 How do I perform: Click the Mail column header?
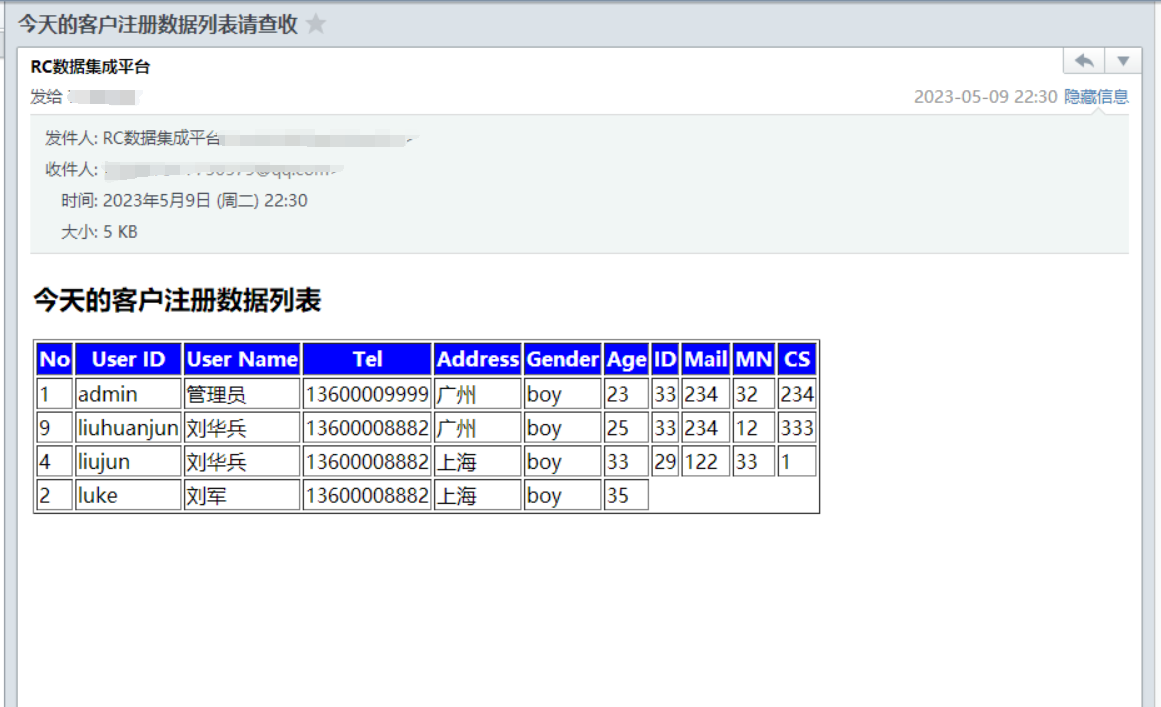[705, 359]
